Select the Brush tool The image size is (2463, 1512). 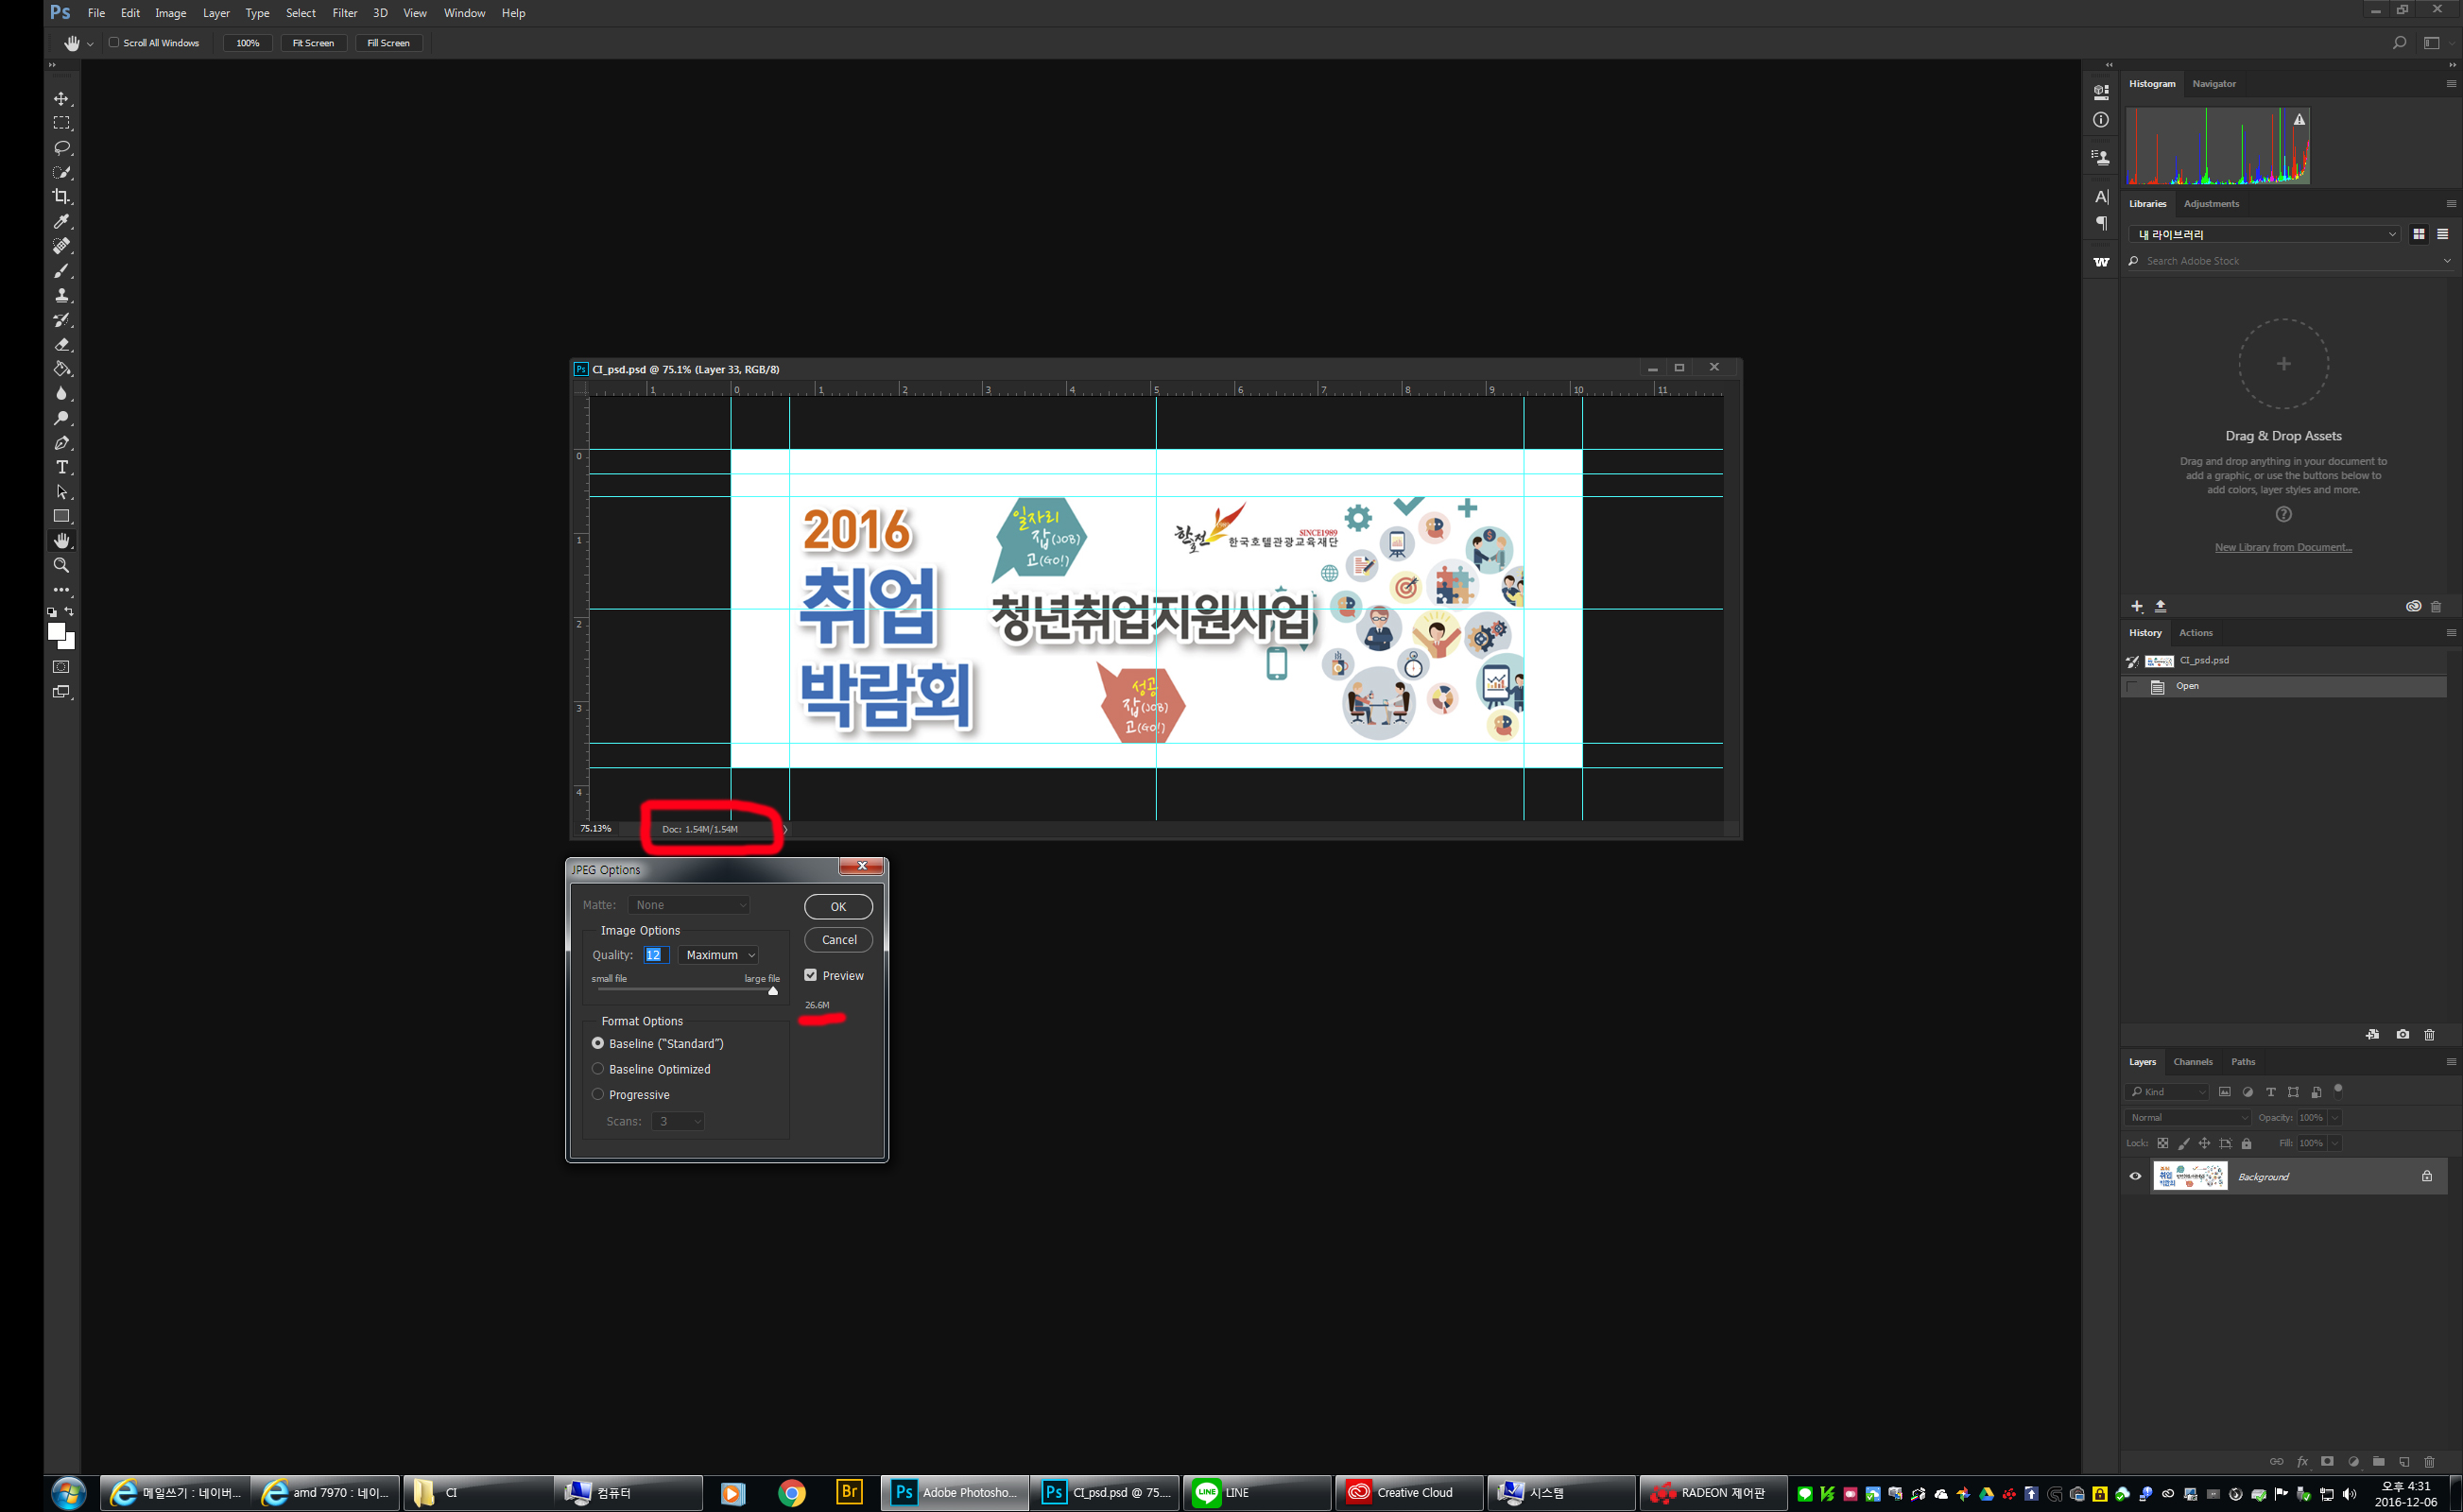(61, 271)
